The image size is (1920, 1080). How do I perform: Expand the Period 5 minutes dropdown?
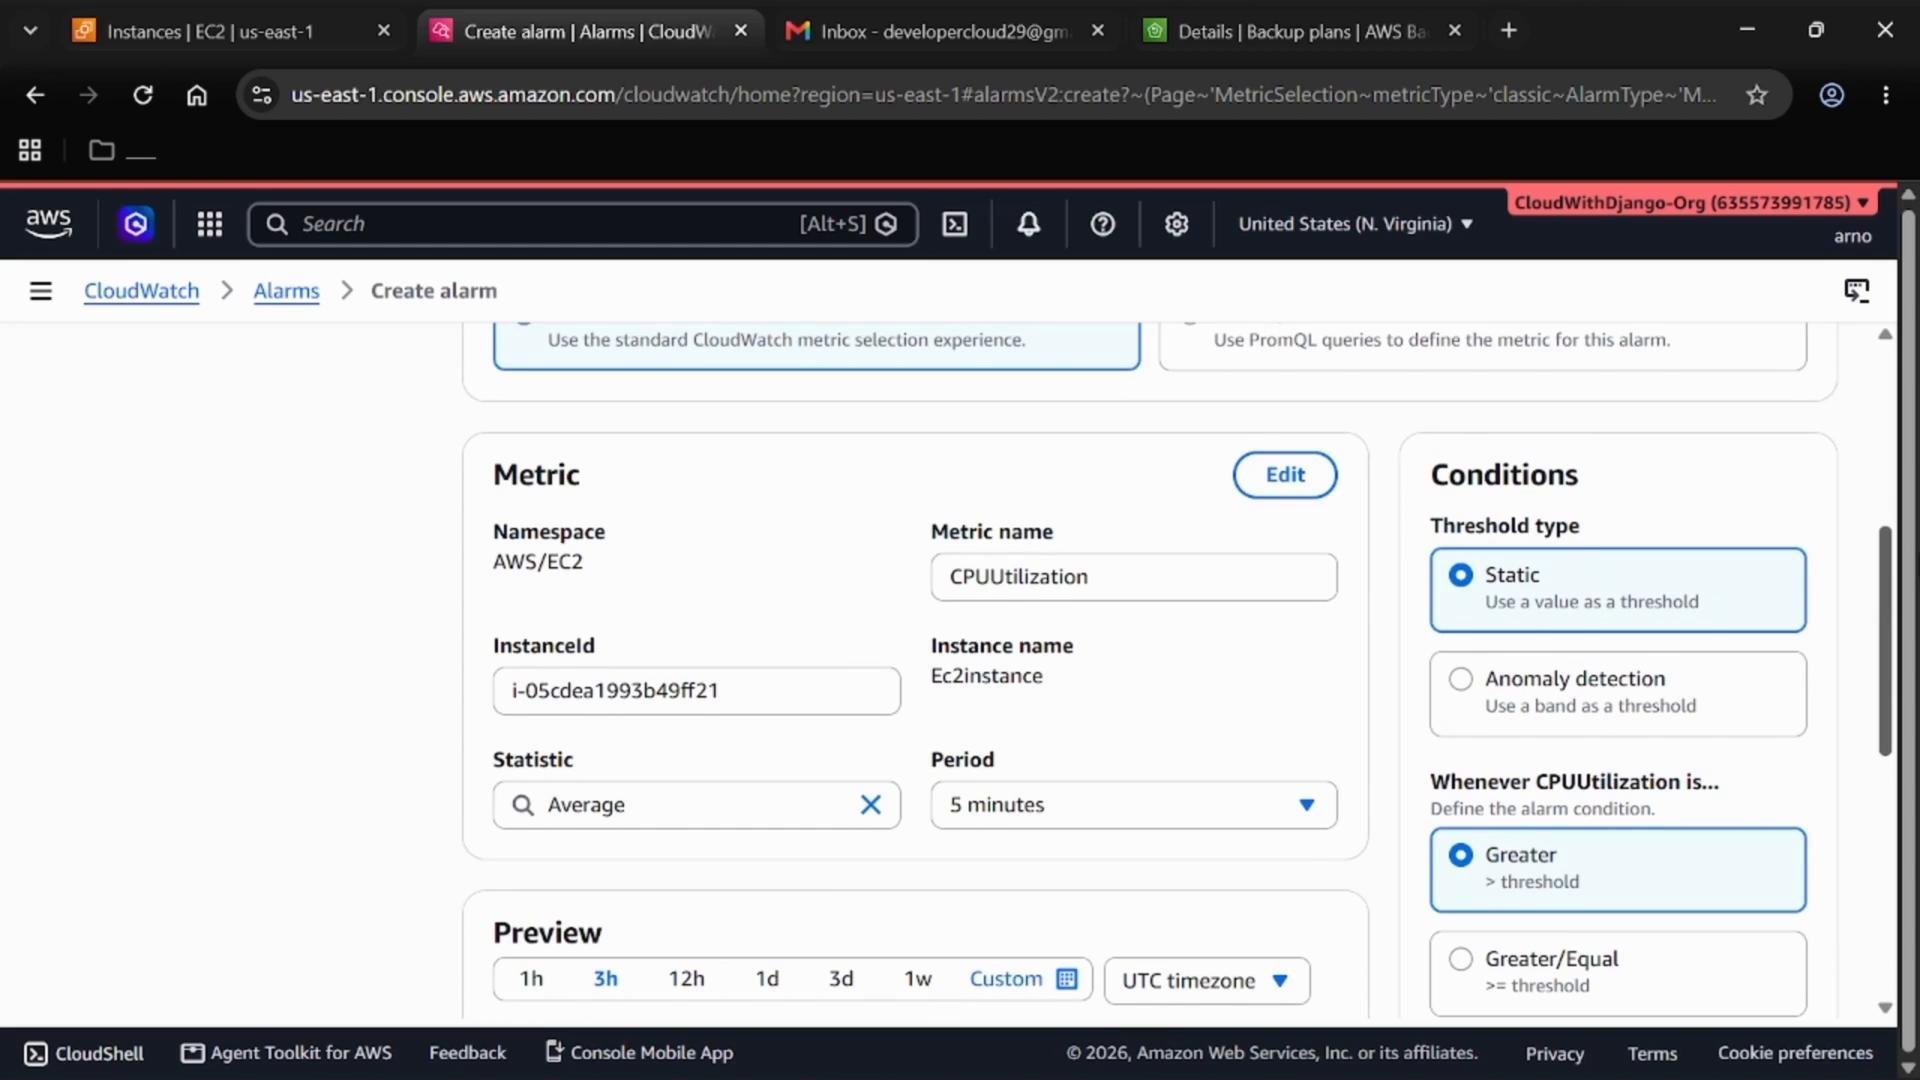click(x=1133, y=805)
